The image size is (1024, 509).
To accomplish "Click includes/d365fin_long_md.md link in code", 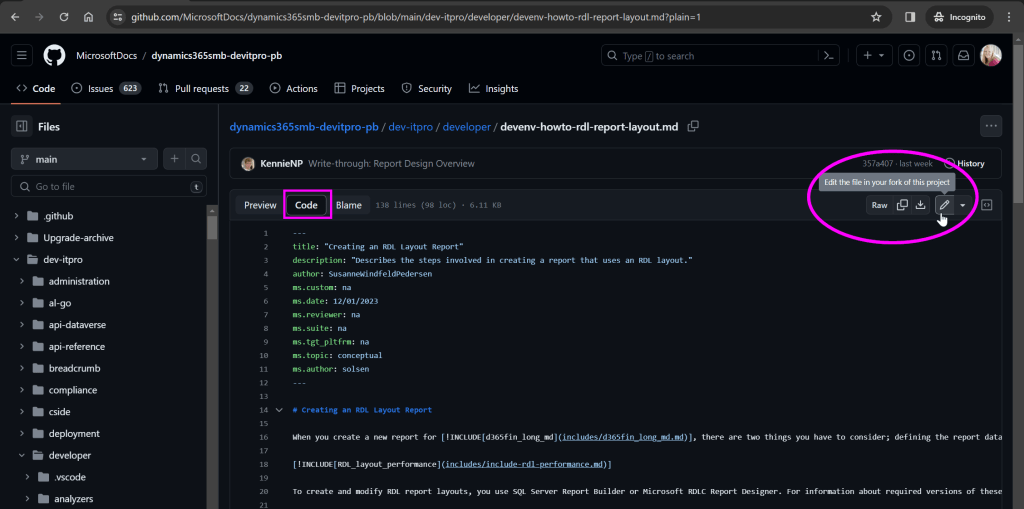I will pos(622,437).
